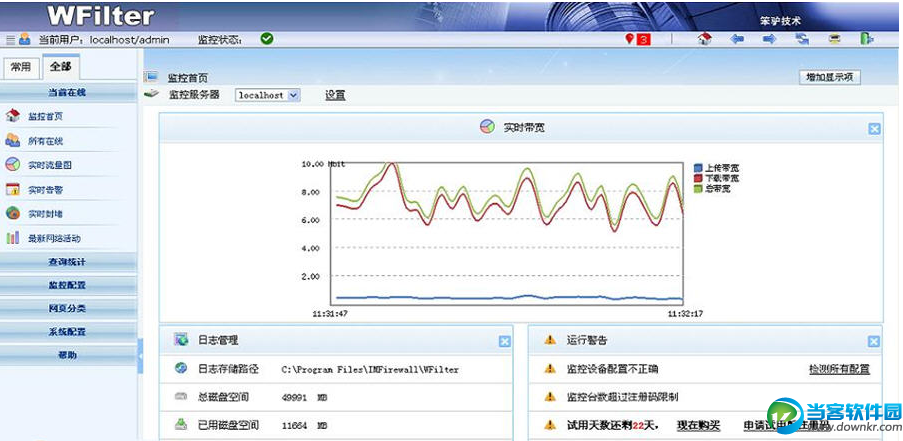The height and width of the screenshot is (441, 903).
Task: Close the 日志管理 panel
Action: coord(504,342)
